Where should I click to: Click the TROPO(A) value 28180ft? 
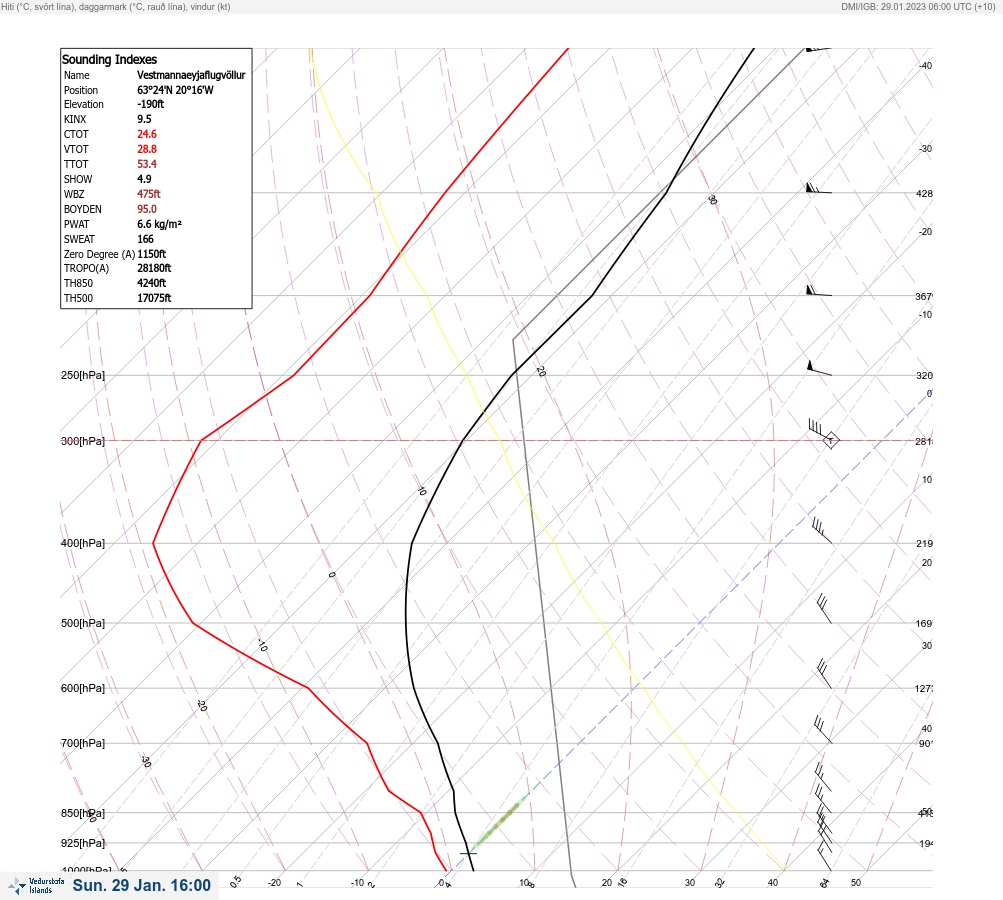(154, 268)
